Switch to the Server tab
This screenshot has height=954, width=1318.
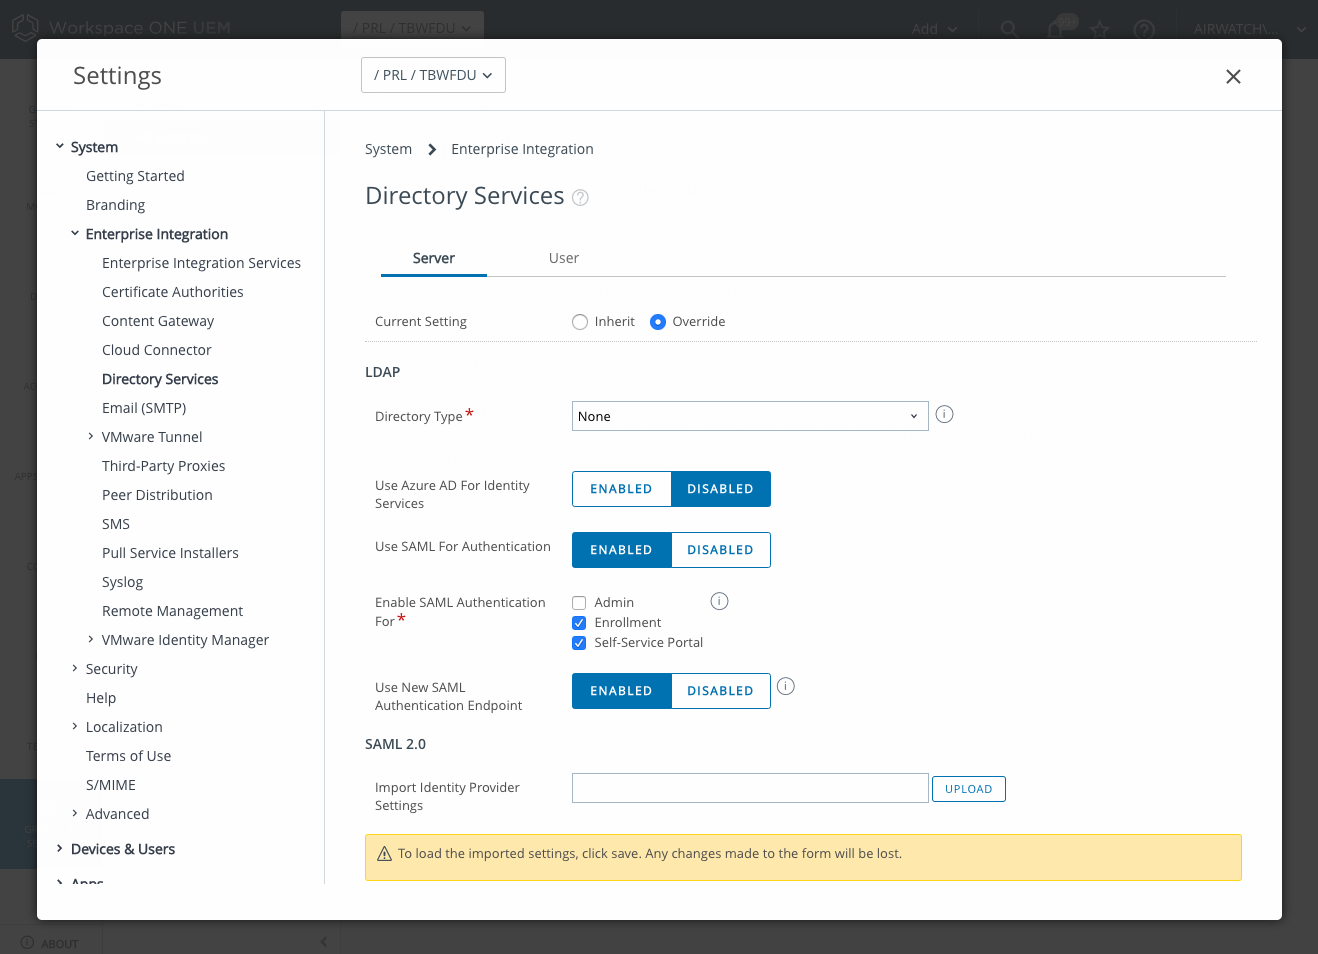(434, 258)
